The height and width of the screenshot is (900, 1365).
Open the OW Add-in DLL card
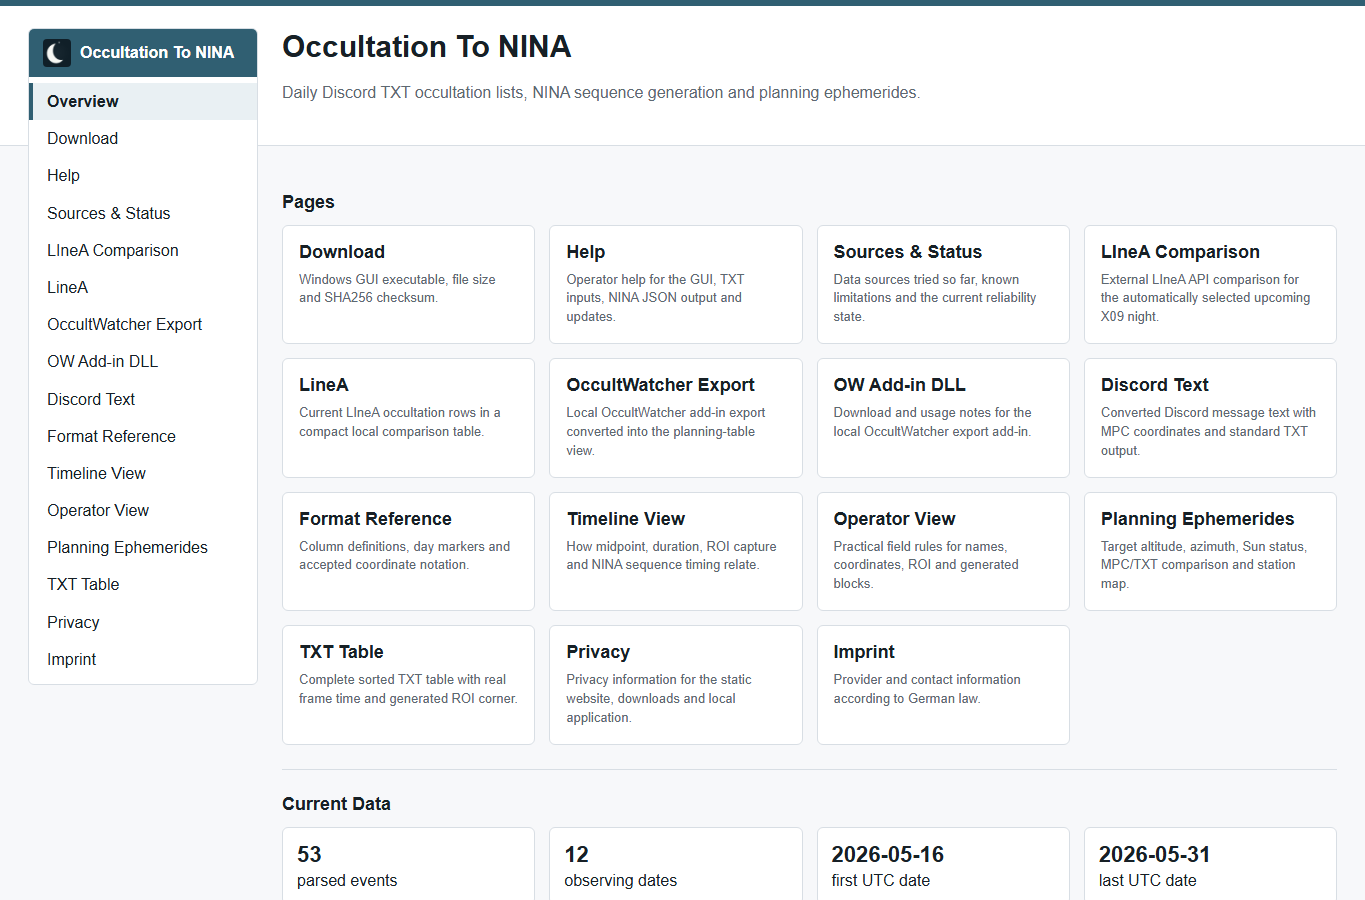(x=943, y=418)
